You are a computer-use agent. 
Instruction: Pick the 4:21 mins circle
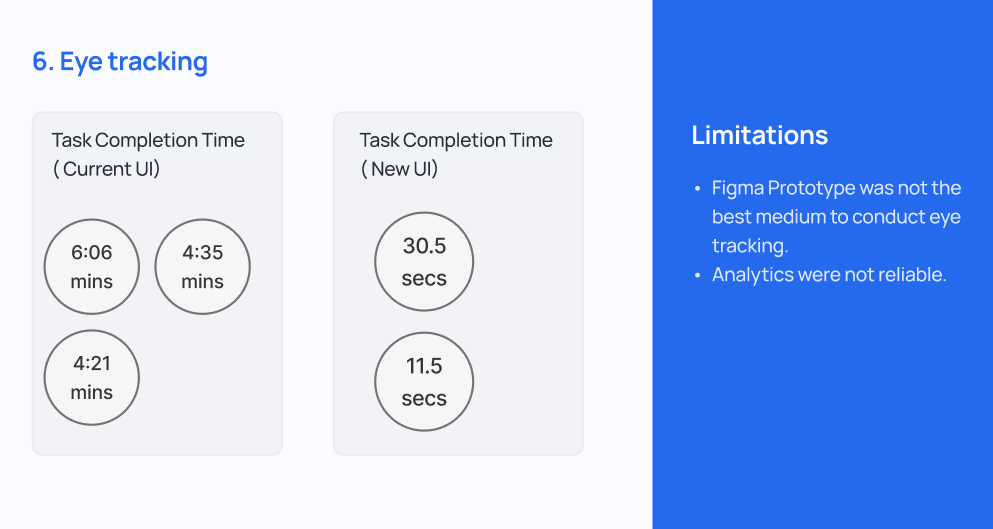[x=92, y=378]
